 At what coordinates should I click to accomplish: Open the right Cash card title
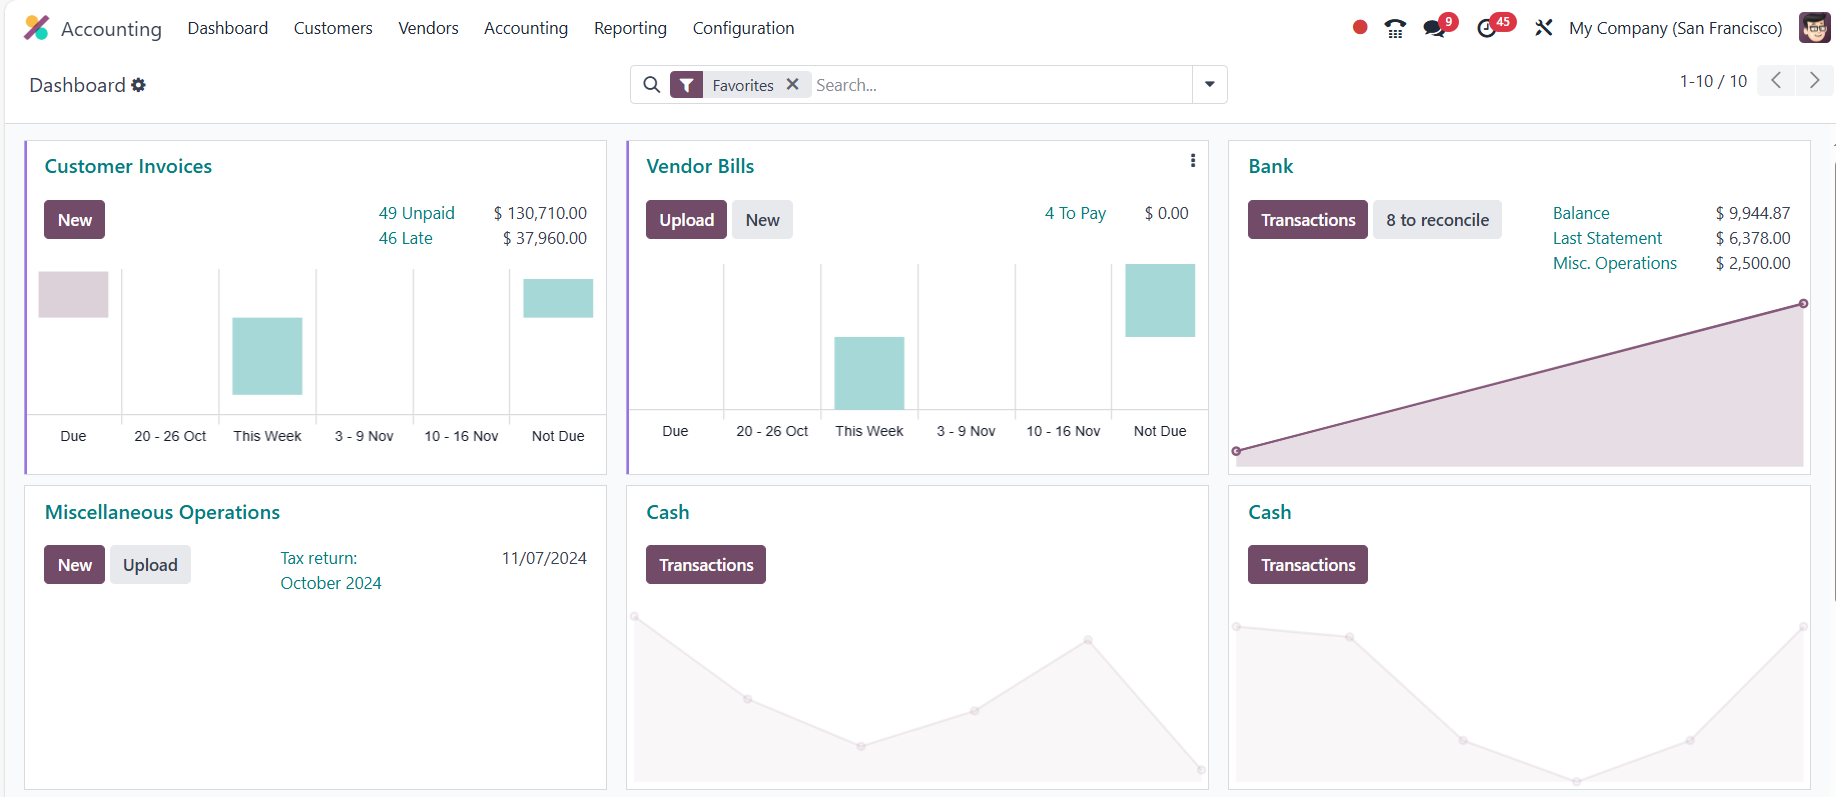click(x=1270, y=512)
